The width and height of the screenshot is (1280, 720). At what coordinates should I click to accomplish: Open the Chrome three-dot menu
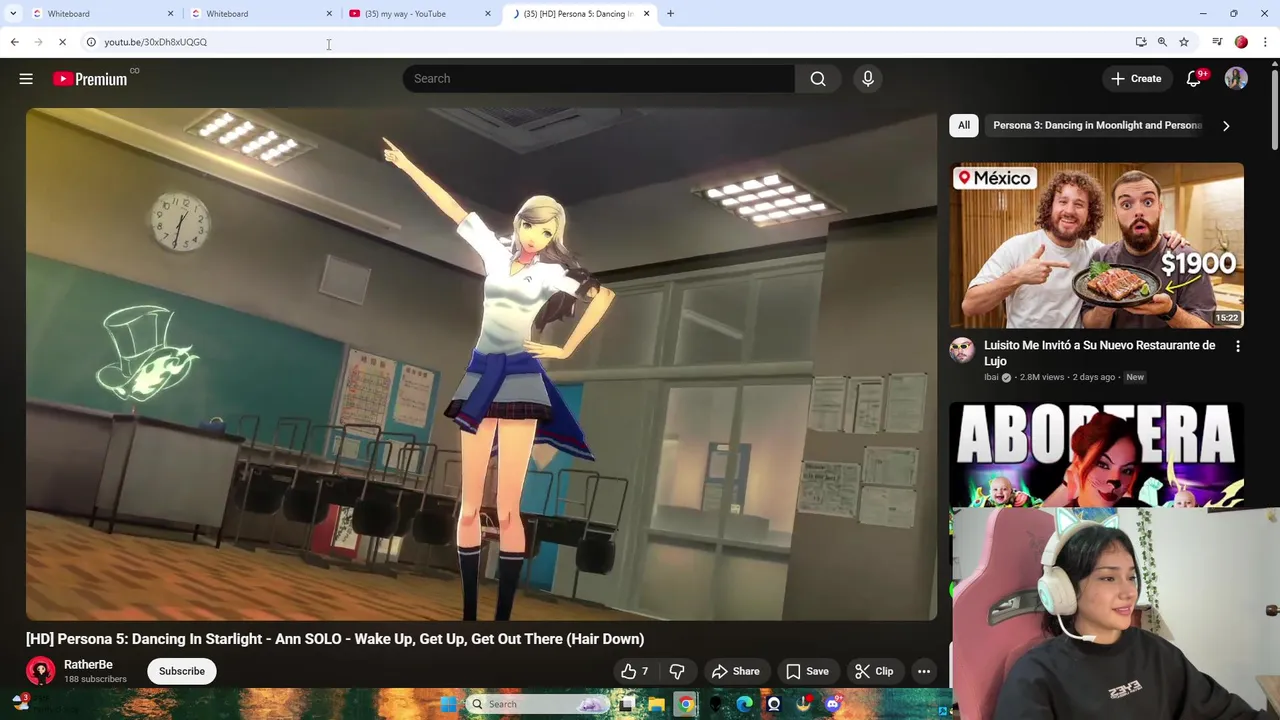pos(1265,42)
